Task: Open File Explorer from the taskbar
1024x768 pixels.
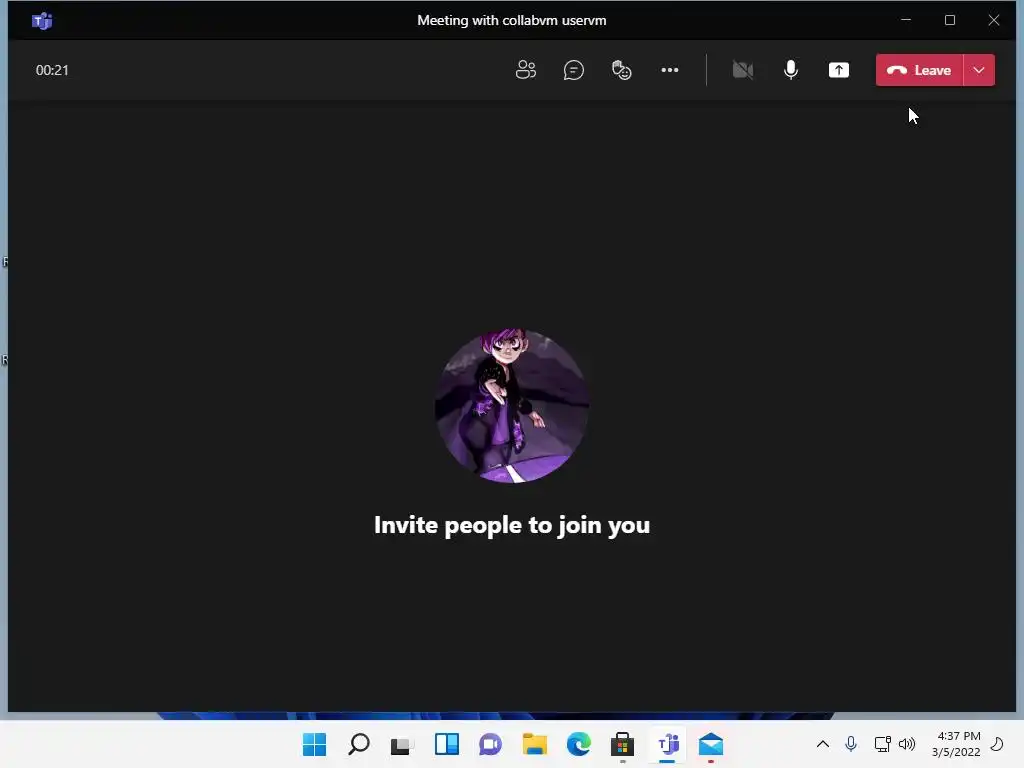Action: 535,744
